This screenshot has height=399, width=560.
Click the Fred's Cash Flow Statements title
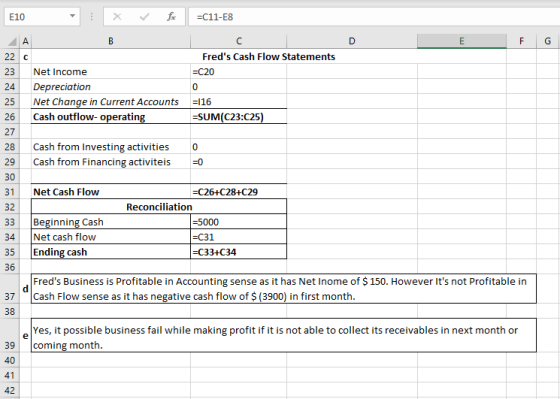pyautogui.click(x=269, y=57)
